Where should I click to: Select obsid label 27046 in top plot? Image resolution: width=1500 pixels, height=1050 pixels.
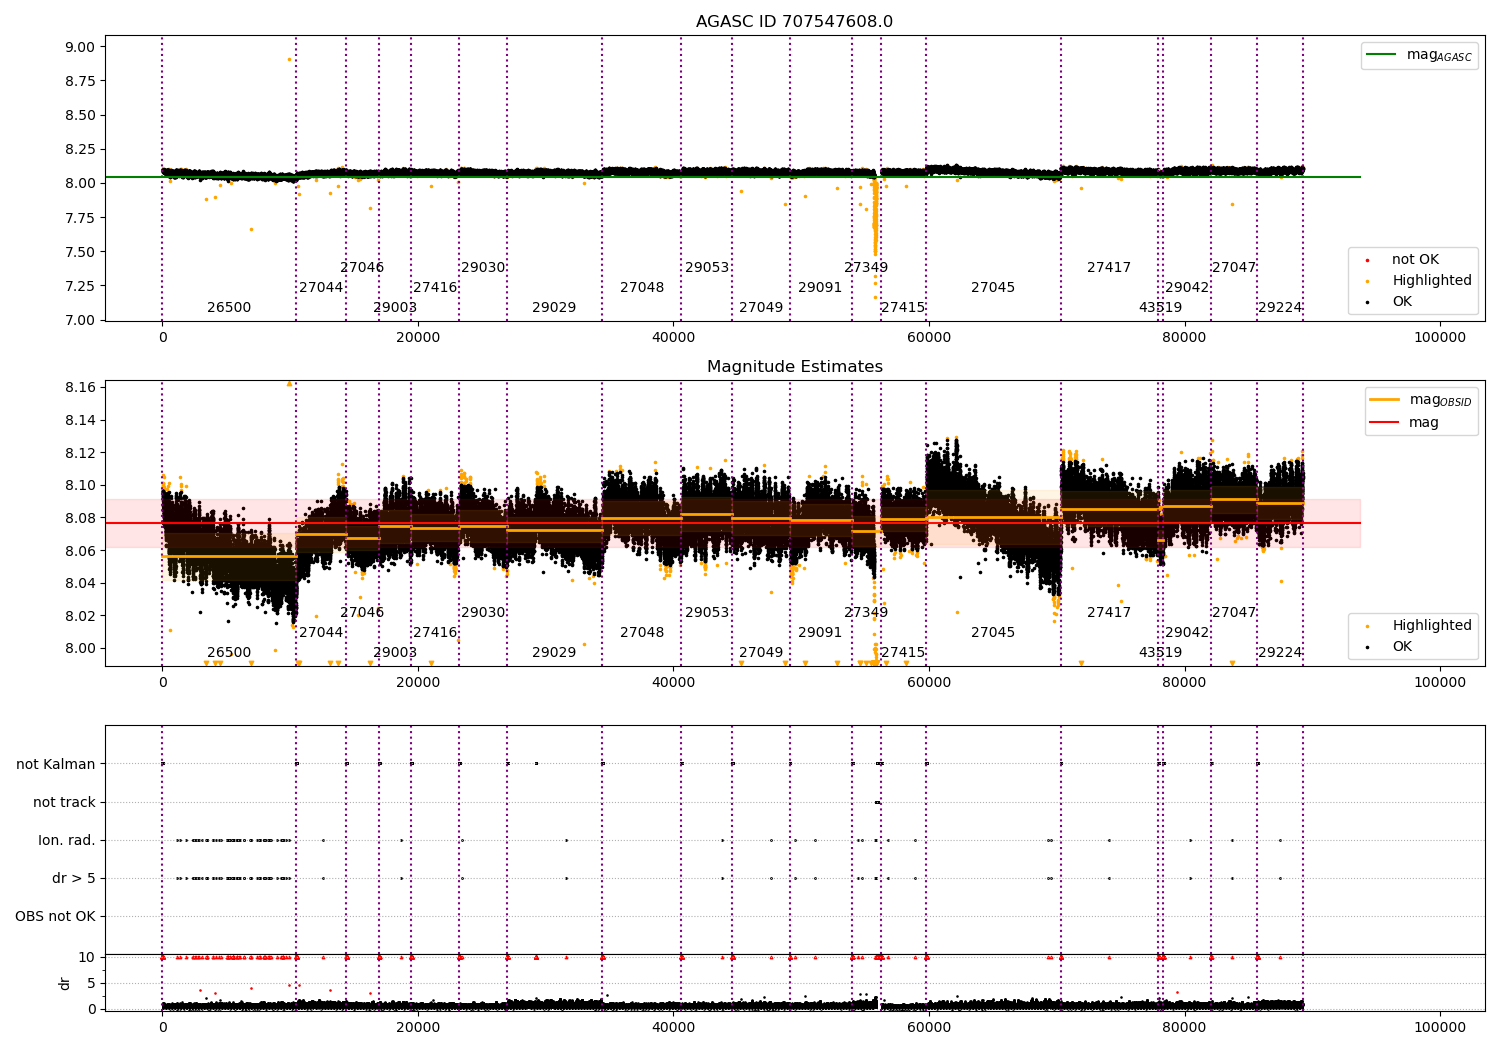click(x=362, y=268)
